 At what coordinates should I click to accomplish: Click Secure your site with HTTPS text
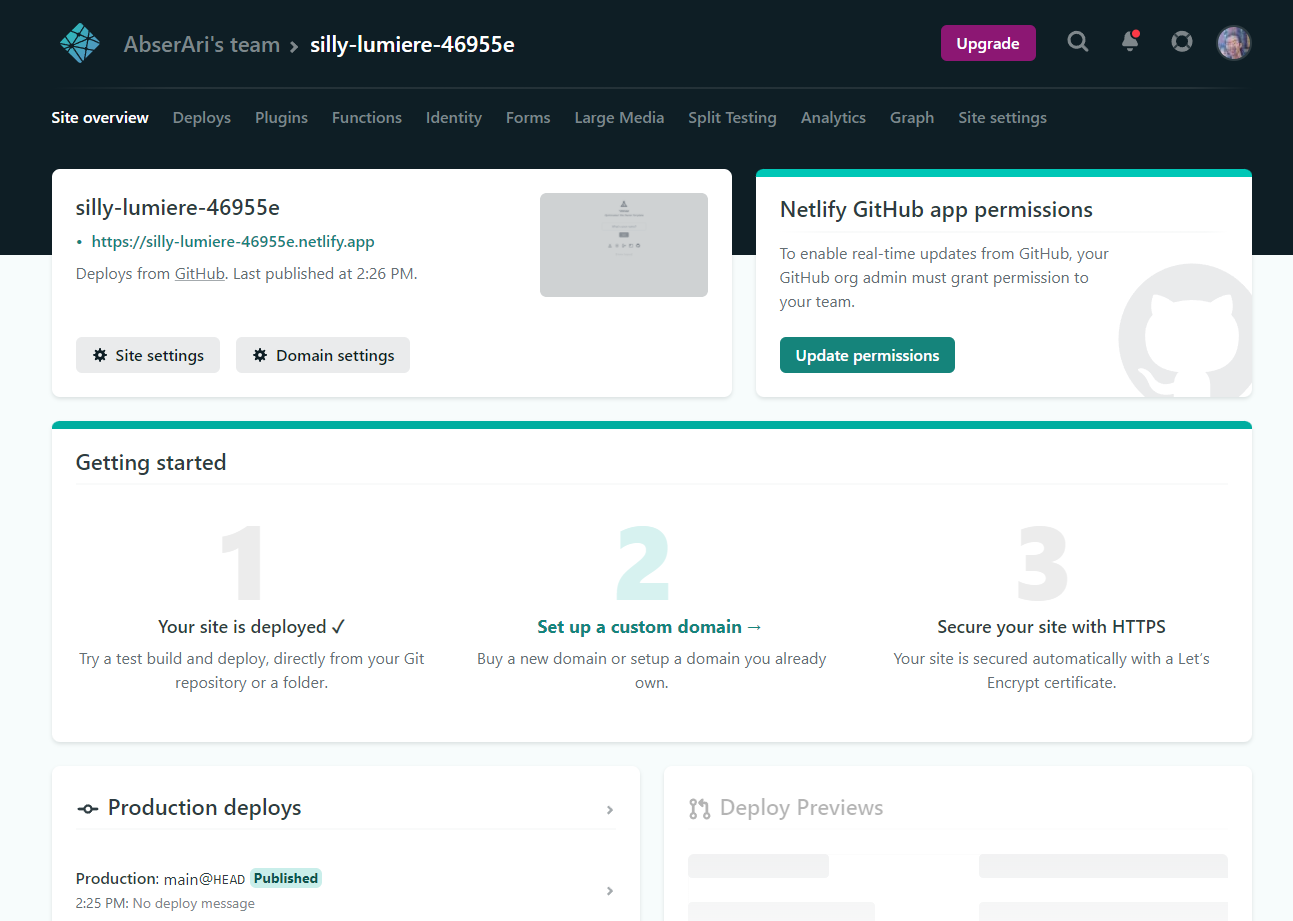1051,627
